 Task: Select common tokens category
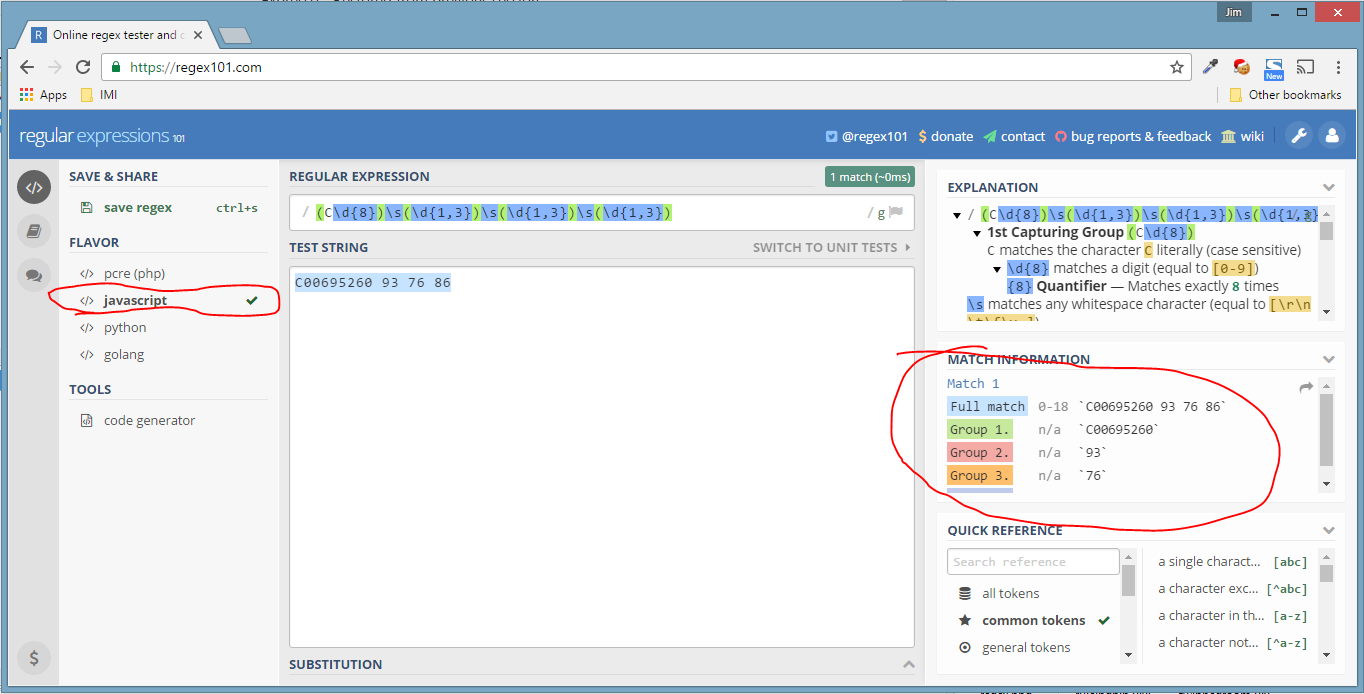[1034, 620]
